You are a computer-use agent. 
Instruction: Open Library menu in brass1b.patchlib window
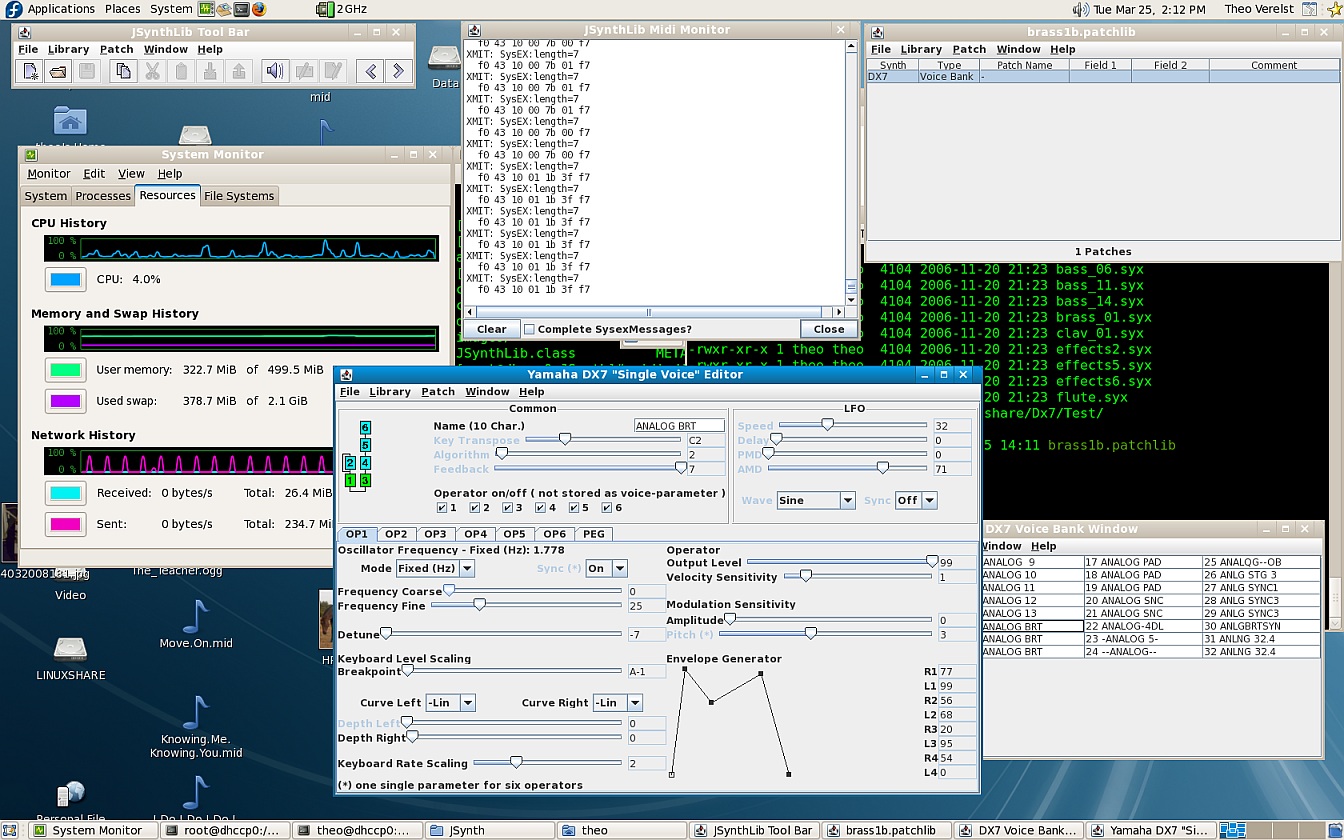coord(921,49)
